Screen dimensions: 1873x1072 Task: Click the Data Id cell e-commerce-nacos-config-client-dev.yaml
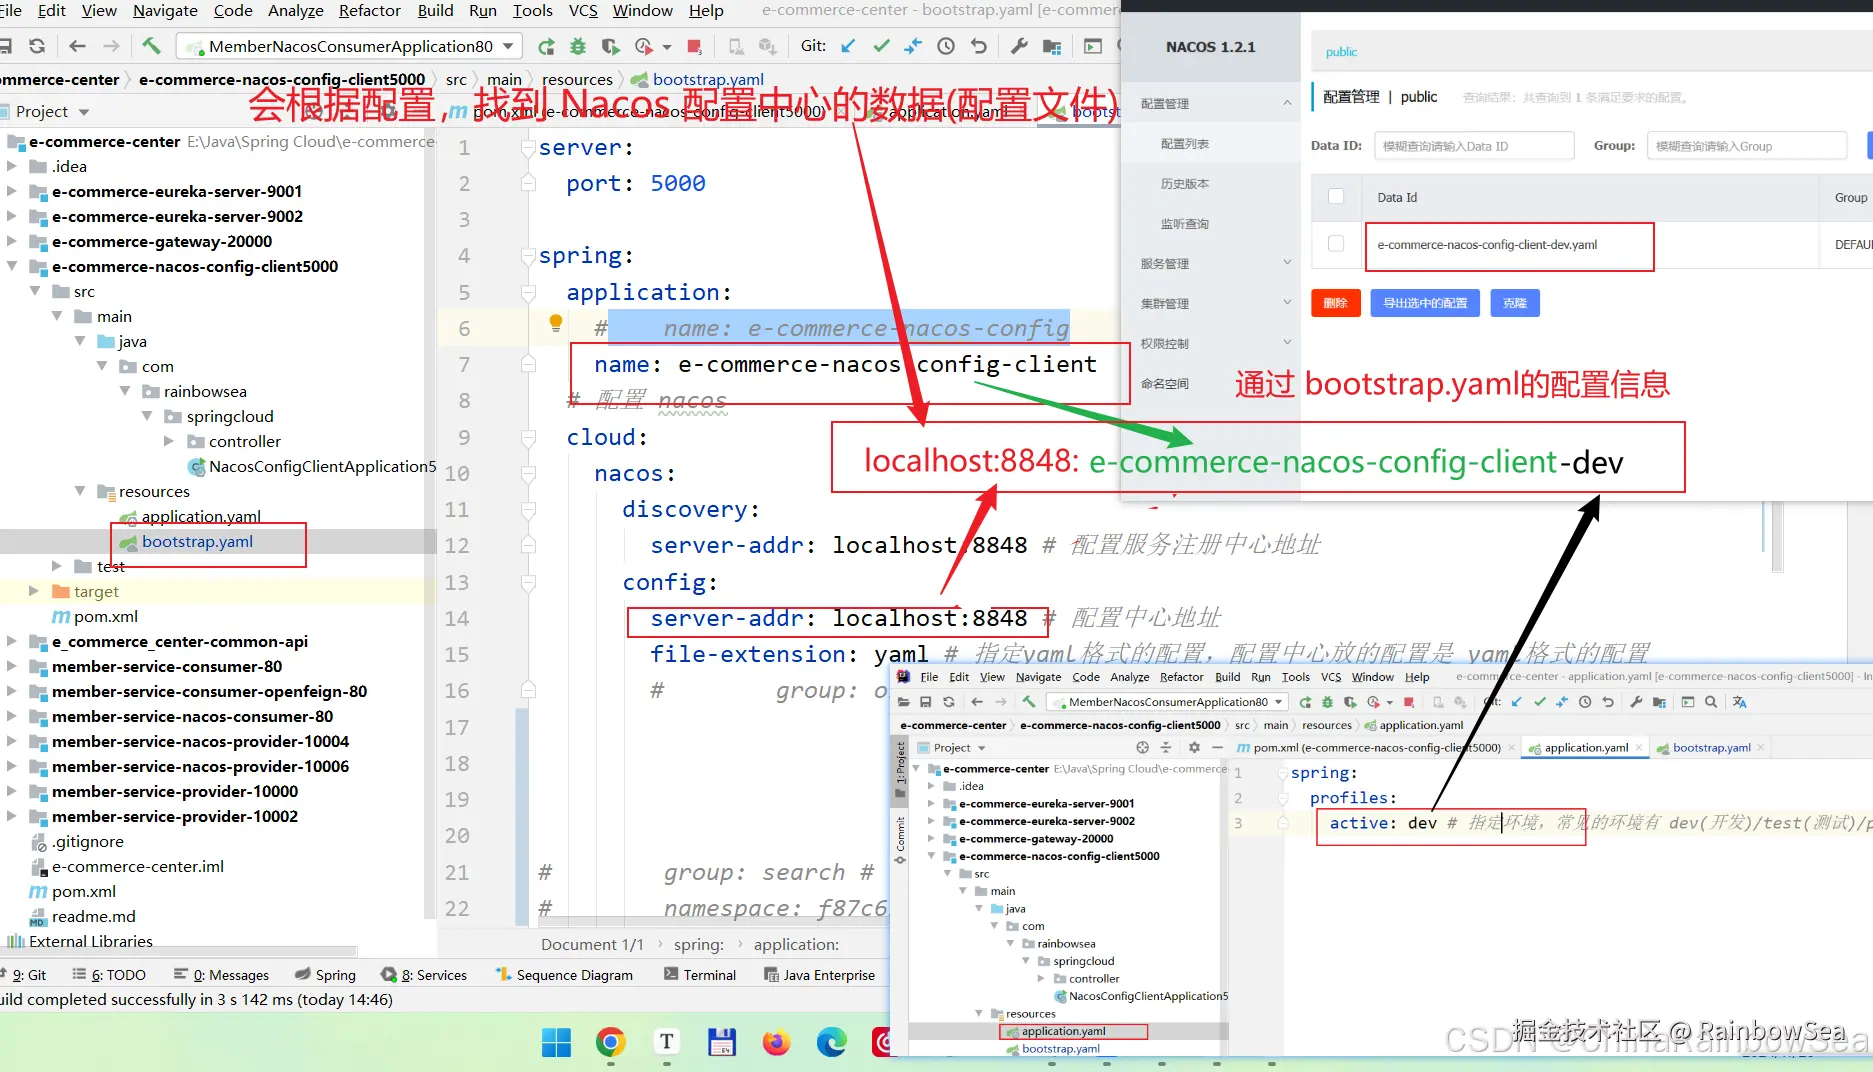point(1487,245)
